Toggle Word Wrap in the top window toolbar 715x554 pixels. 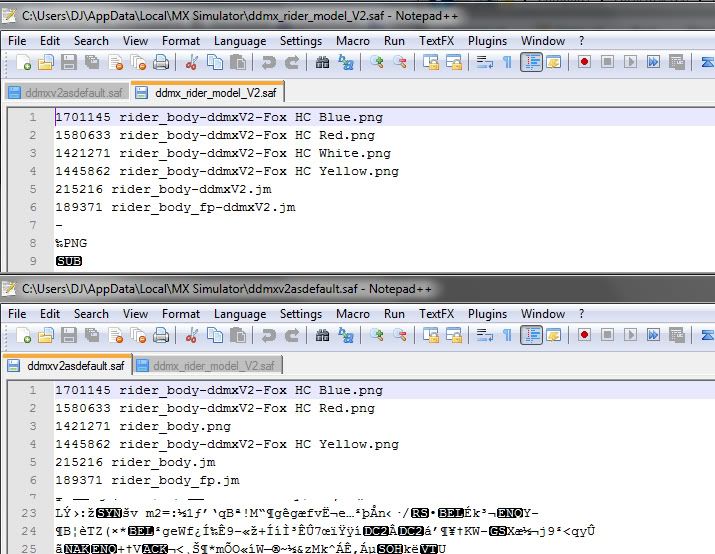pyautogui.click(x=485, y=63)
